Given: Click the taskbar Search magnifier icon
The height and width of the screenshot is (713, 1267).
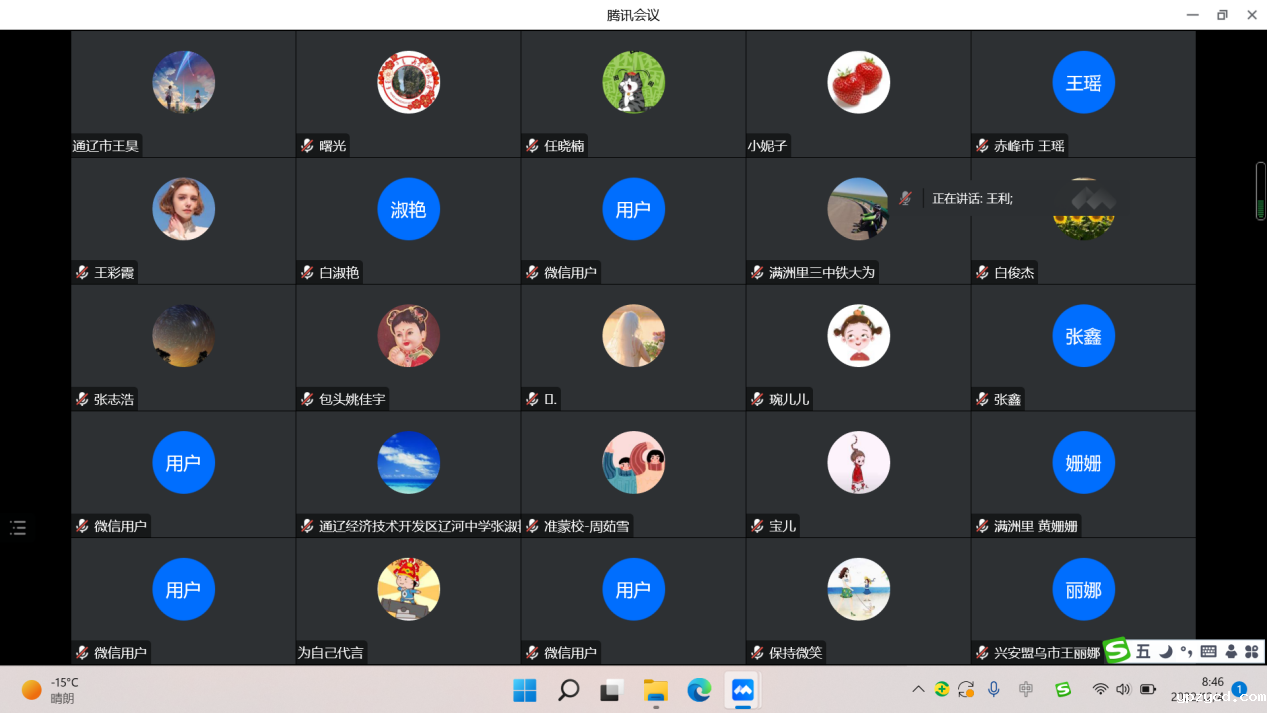Looking at the screenshot, I should click(x=568, y=690).
